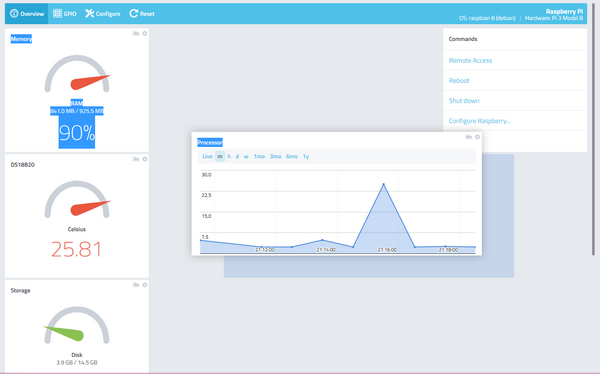Screen dimensions: 600x374
Task: Click the Raspberry Pi device name
Action: tap(564, 11)
